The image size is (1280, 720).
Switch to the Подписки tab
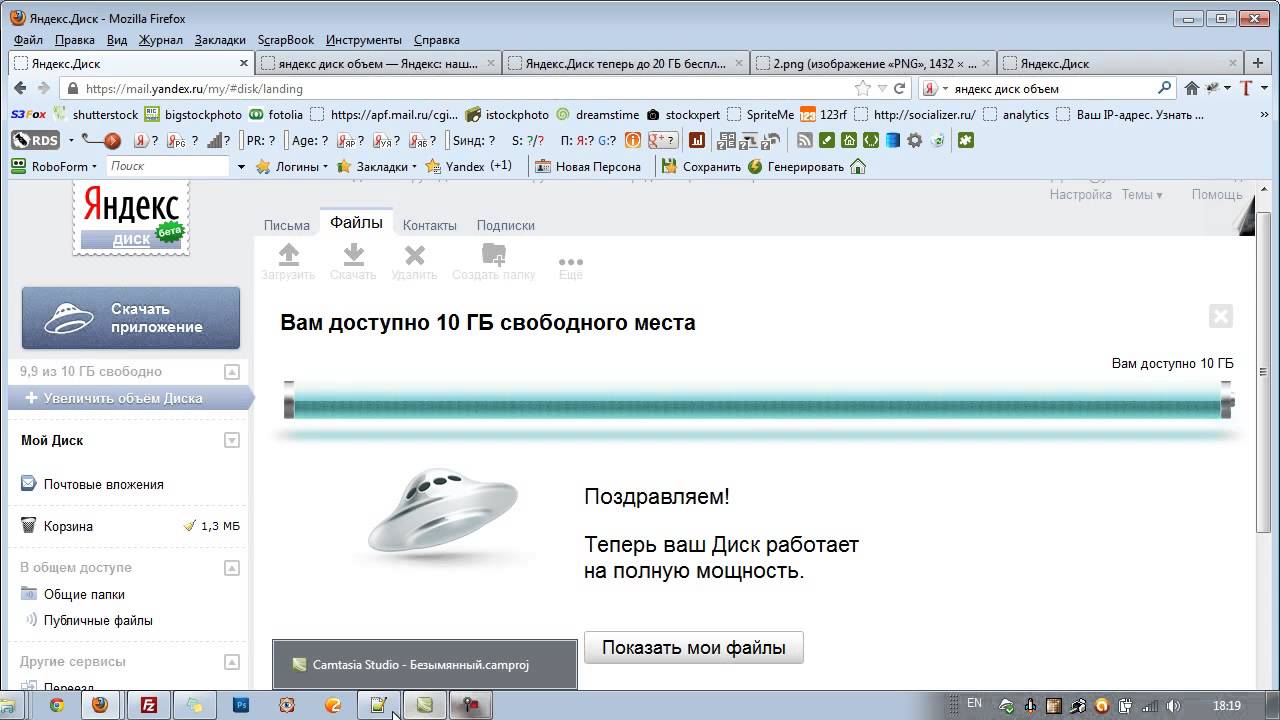pos(506,225)
